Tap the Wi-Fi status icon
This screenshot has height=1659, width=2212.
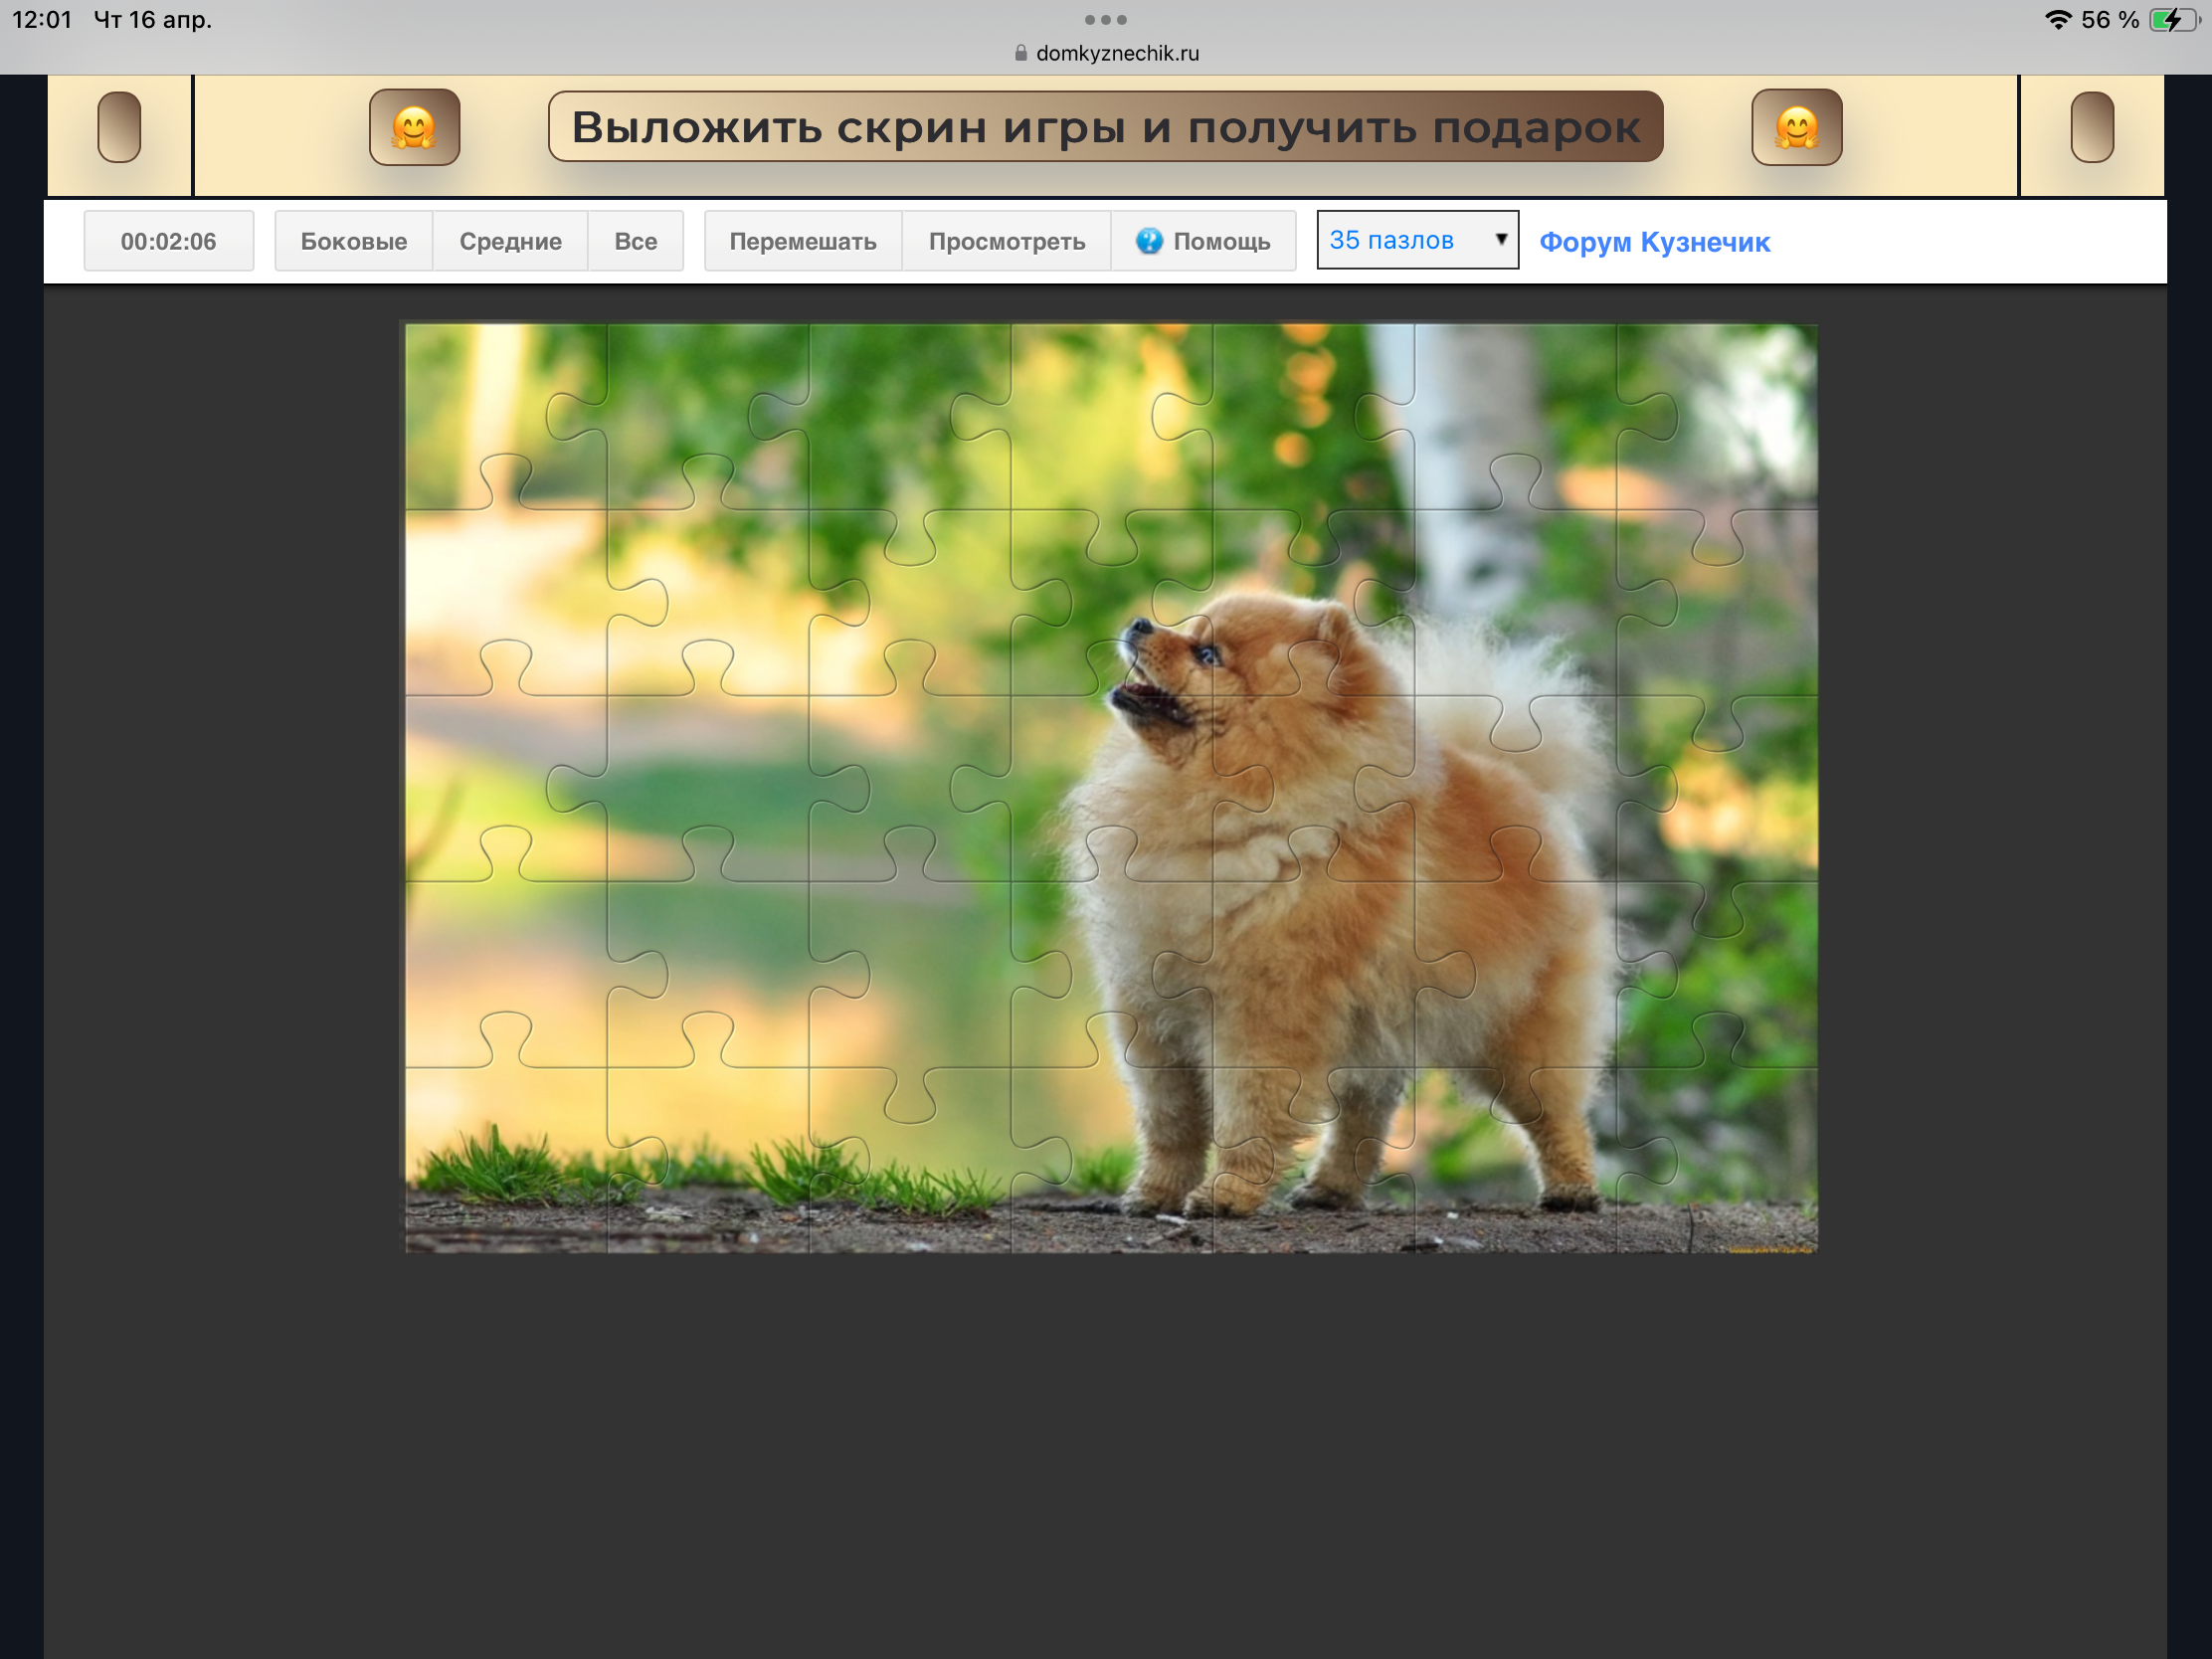point(2057,19)
